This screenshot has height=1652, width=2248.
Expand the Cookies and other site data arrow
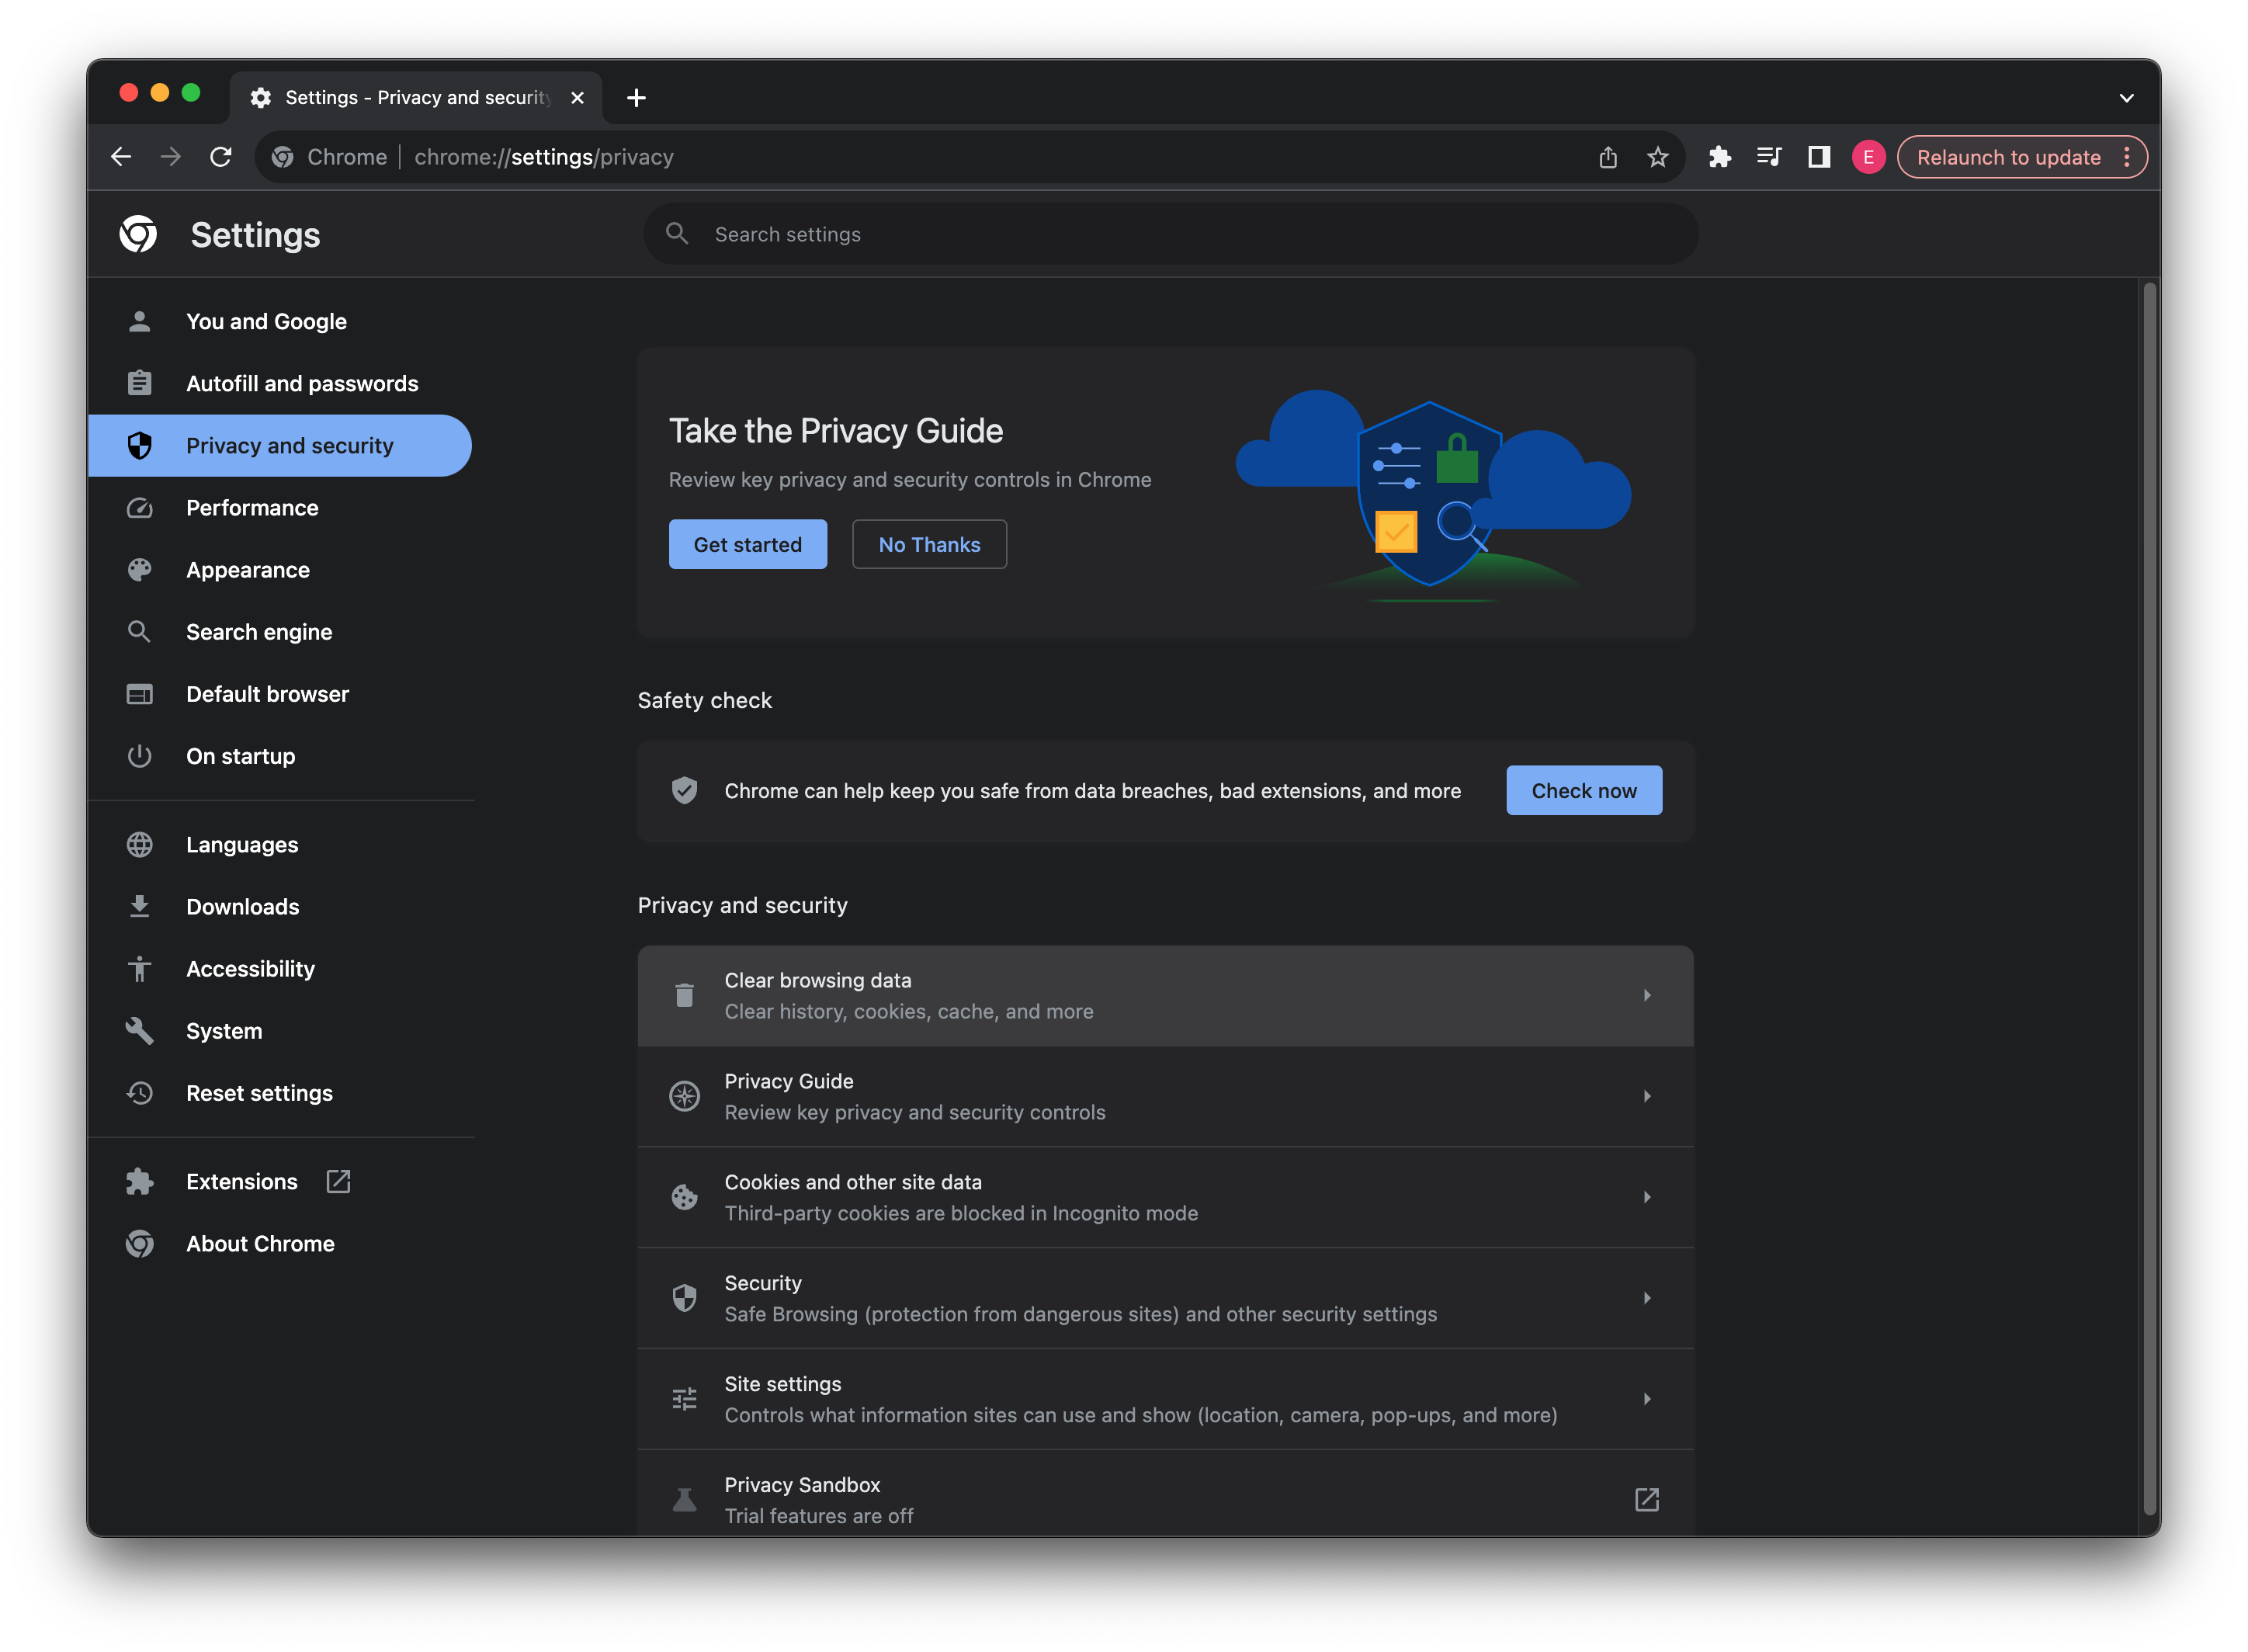1646,1197
